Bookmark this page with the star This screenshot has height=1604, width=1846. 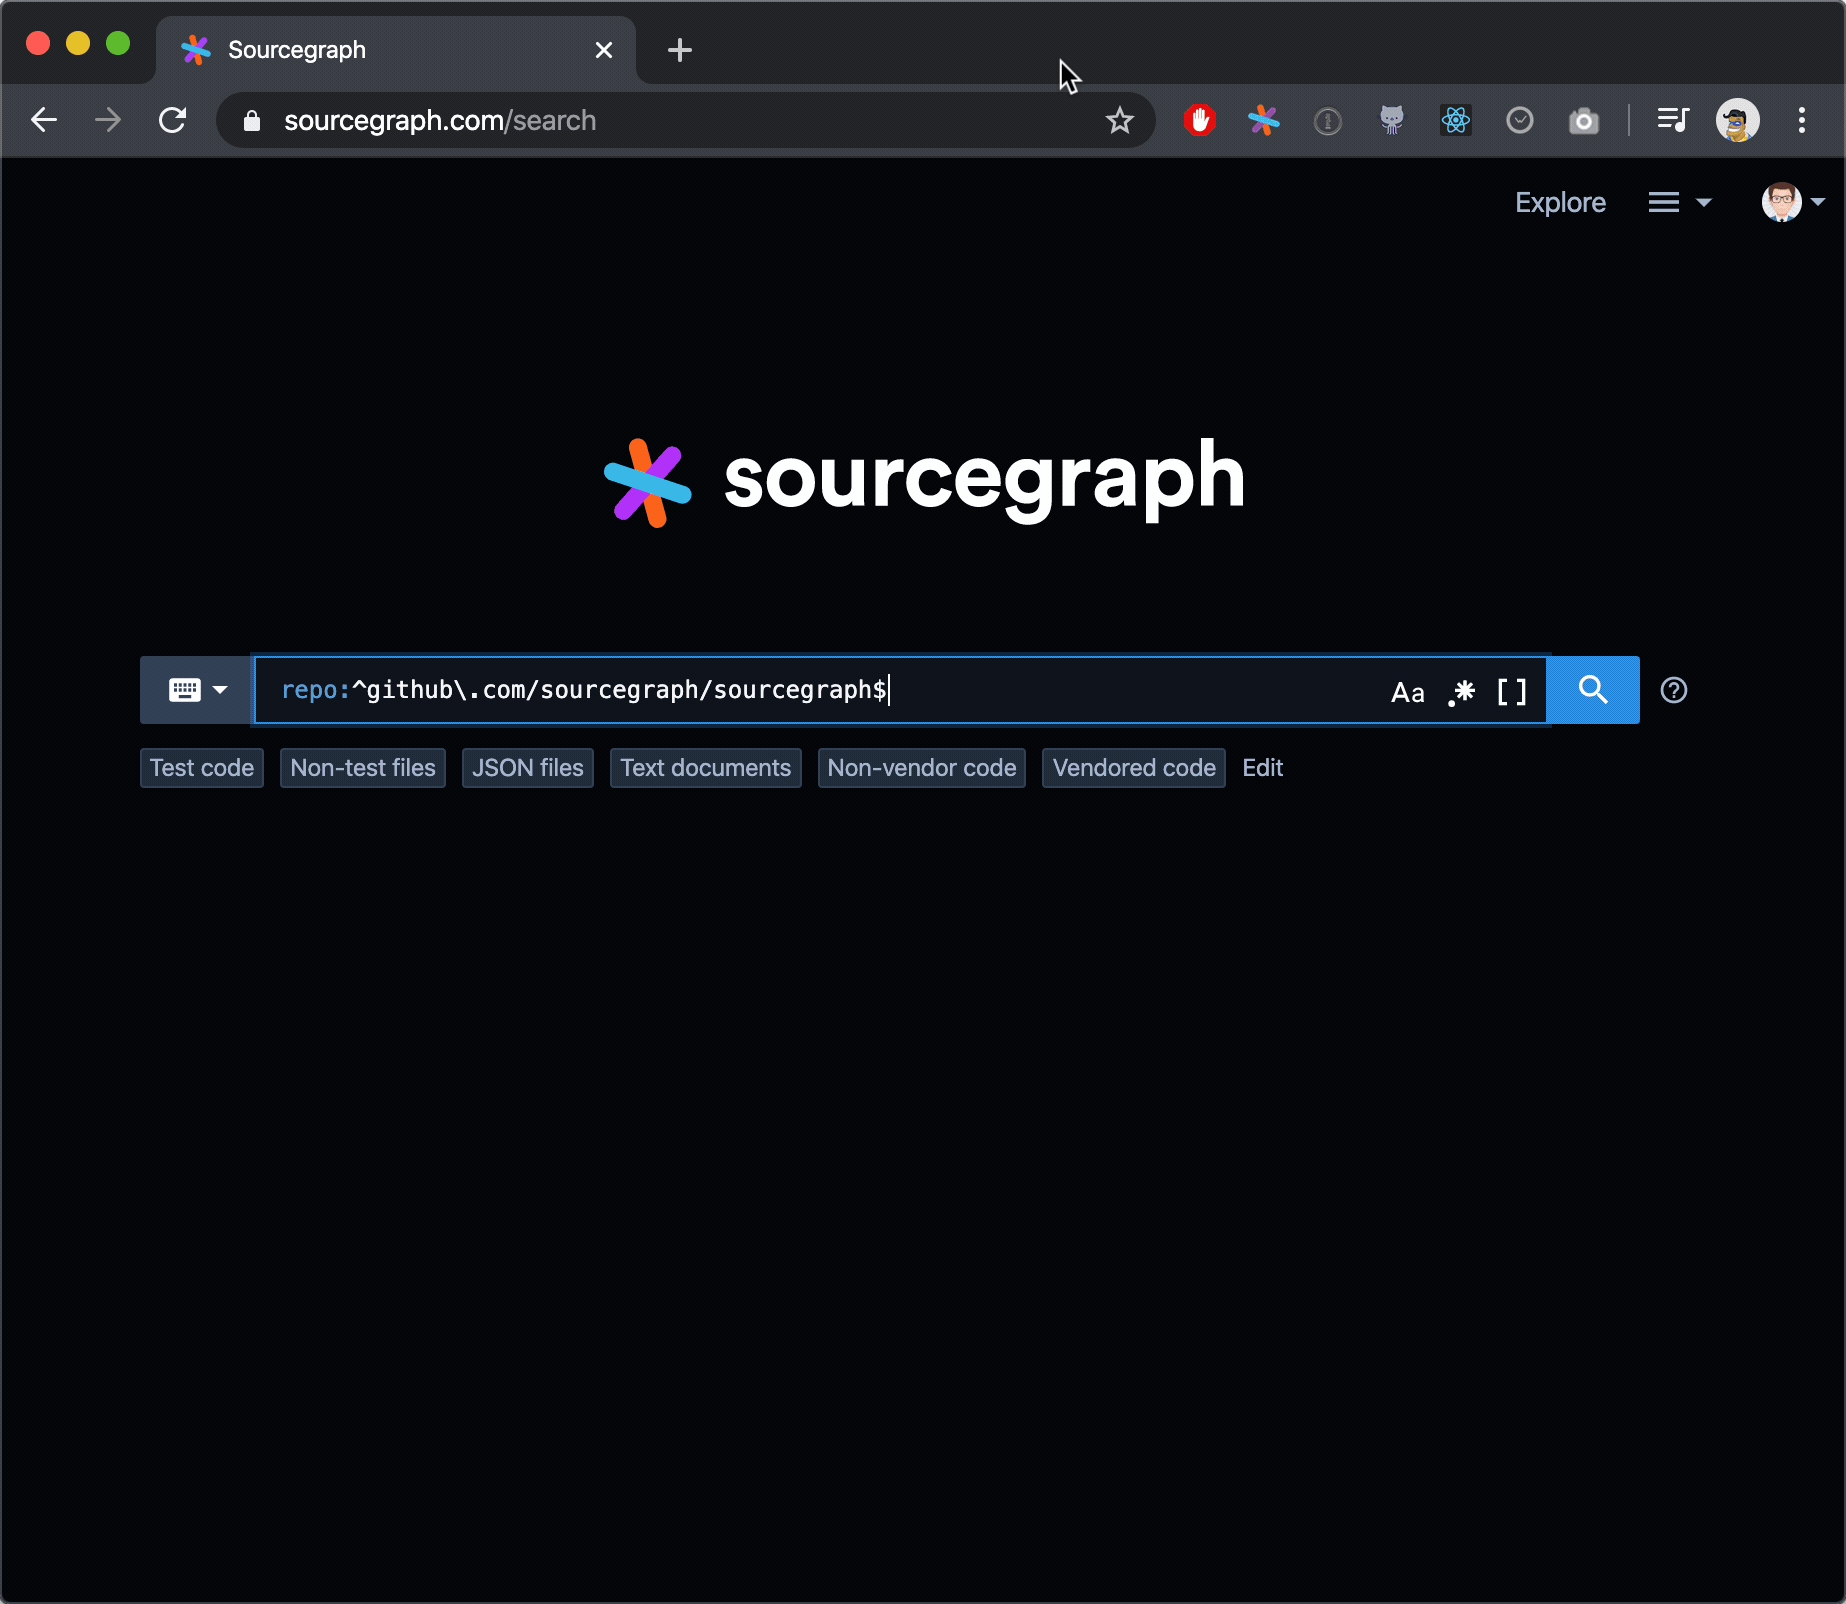tap(1119, 121)
